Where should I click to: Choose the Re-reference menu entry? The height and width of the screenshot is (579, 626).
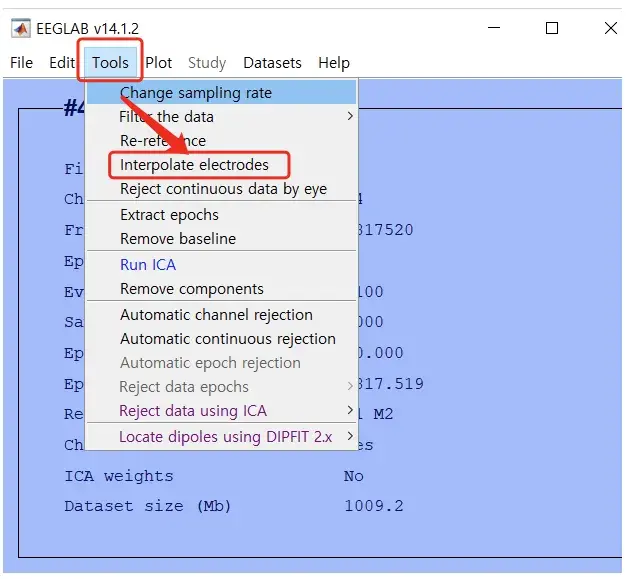pos(163,141)
